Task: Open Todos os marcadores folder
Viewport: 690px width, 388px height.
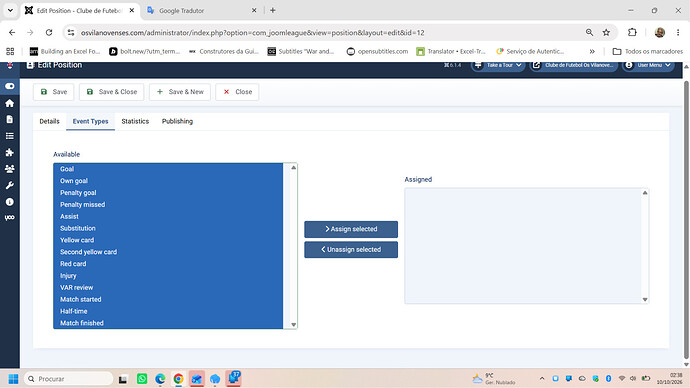Action: coord(648,51)
